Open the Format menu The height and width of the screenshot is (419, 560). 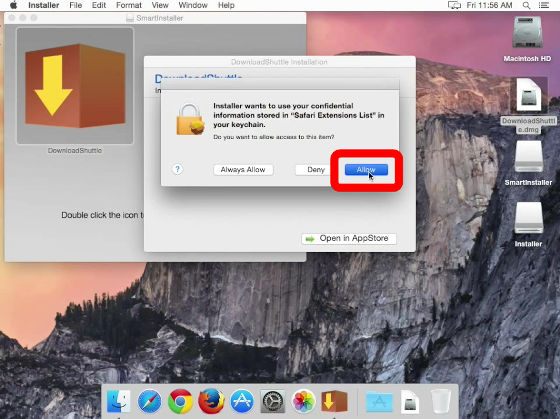tap(129, 5)
